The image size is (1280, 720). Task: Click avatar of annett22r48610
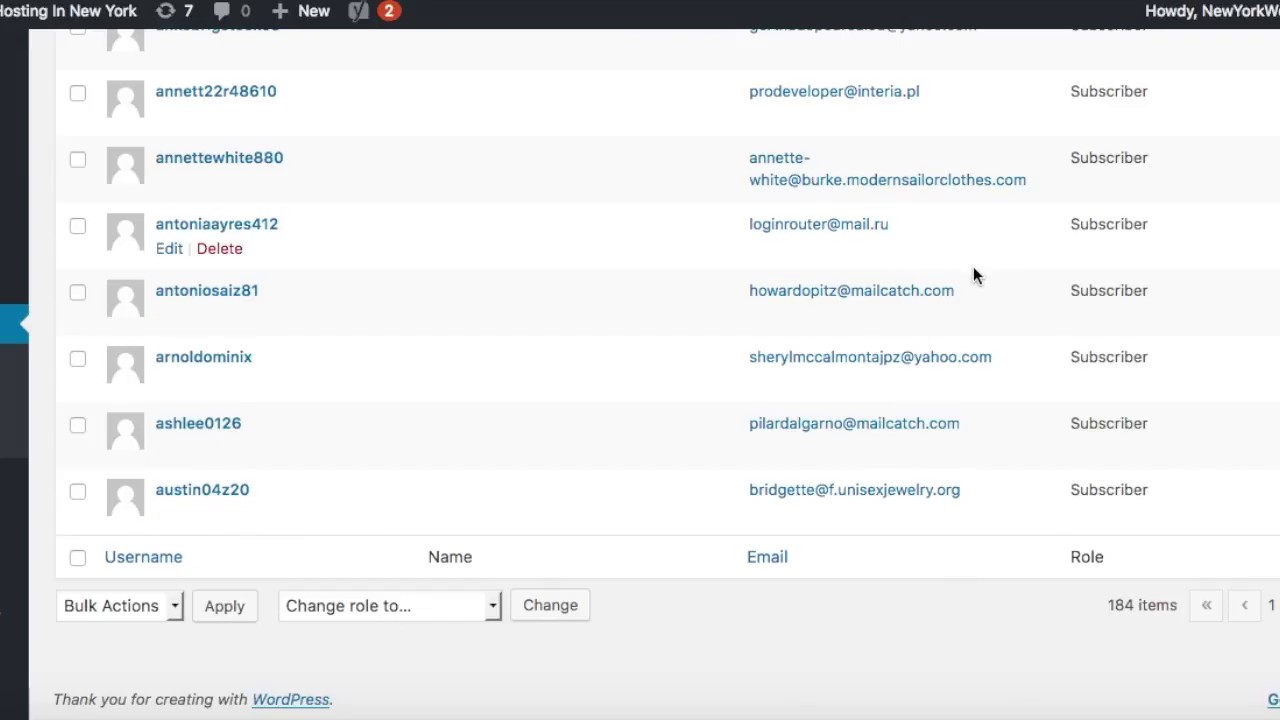click(125, 99)
